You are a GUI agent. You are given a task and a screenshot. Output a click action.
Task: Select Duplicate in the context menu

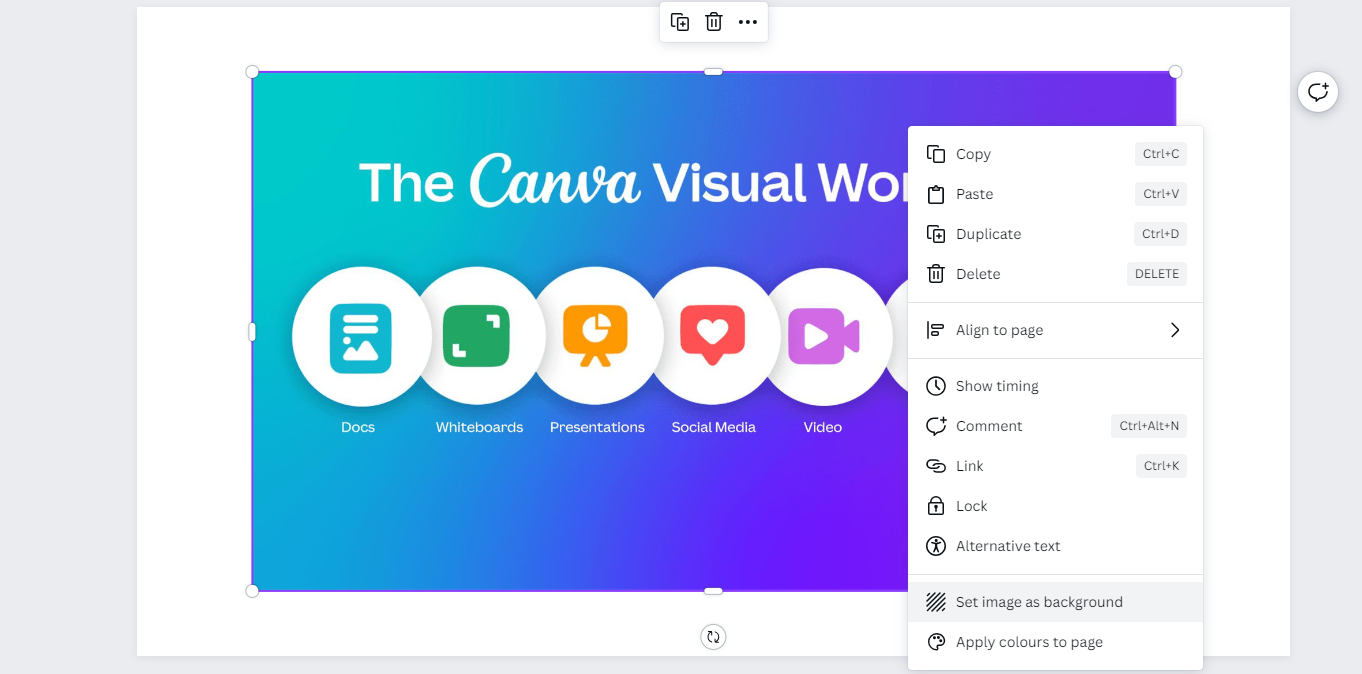[1055, 234]
